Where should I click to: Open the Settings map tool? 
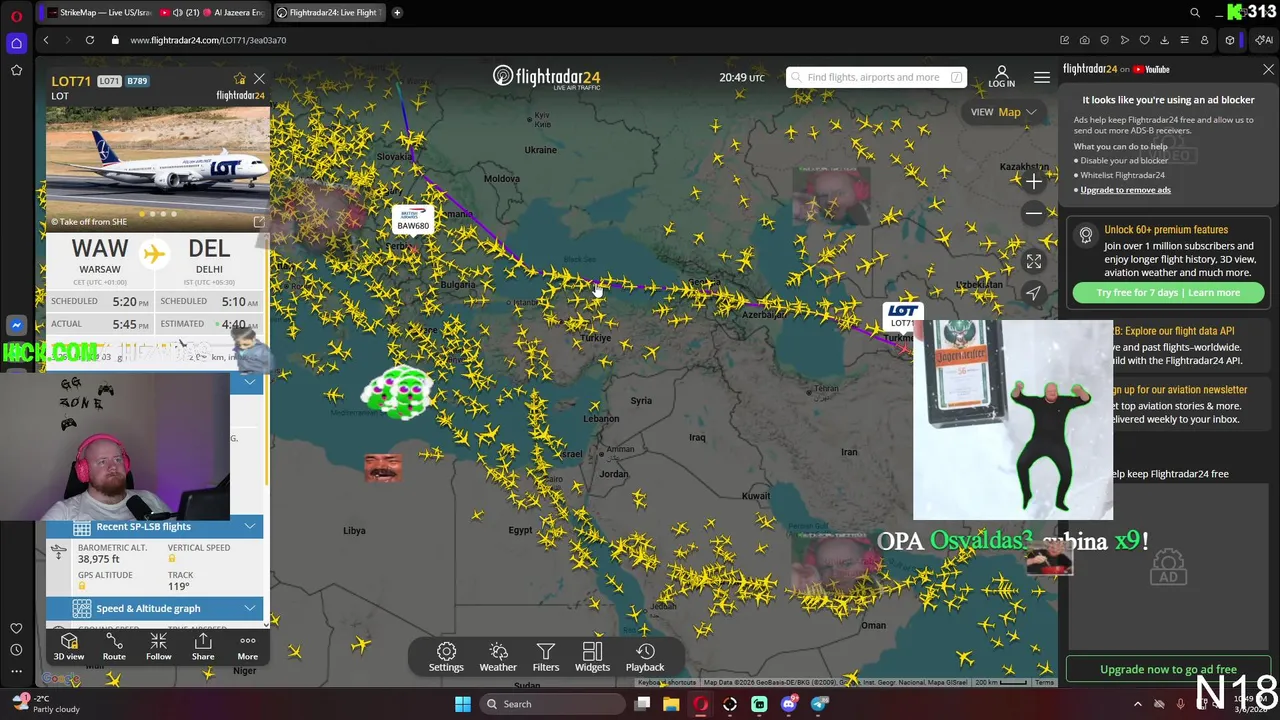(x=446, y=657)
